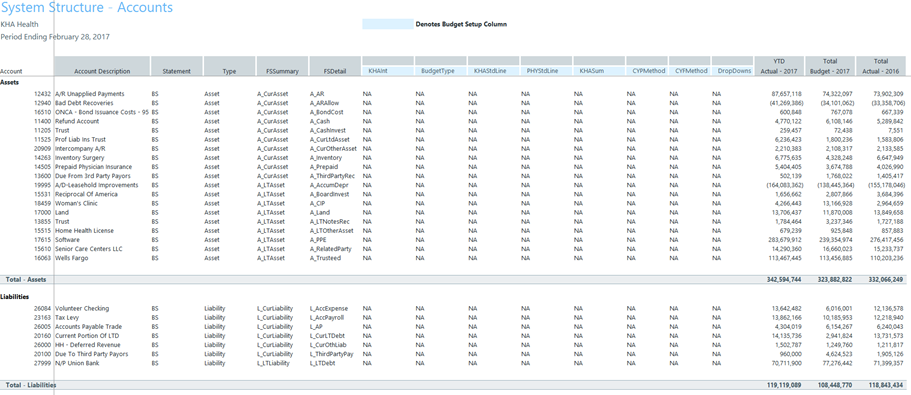The image size is (911, 395).
Task: Select the Volunteer Checking description cell
Action: (82, 308)
